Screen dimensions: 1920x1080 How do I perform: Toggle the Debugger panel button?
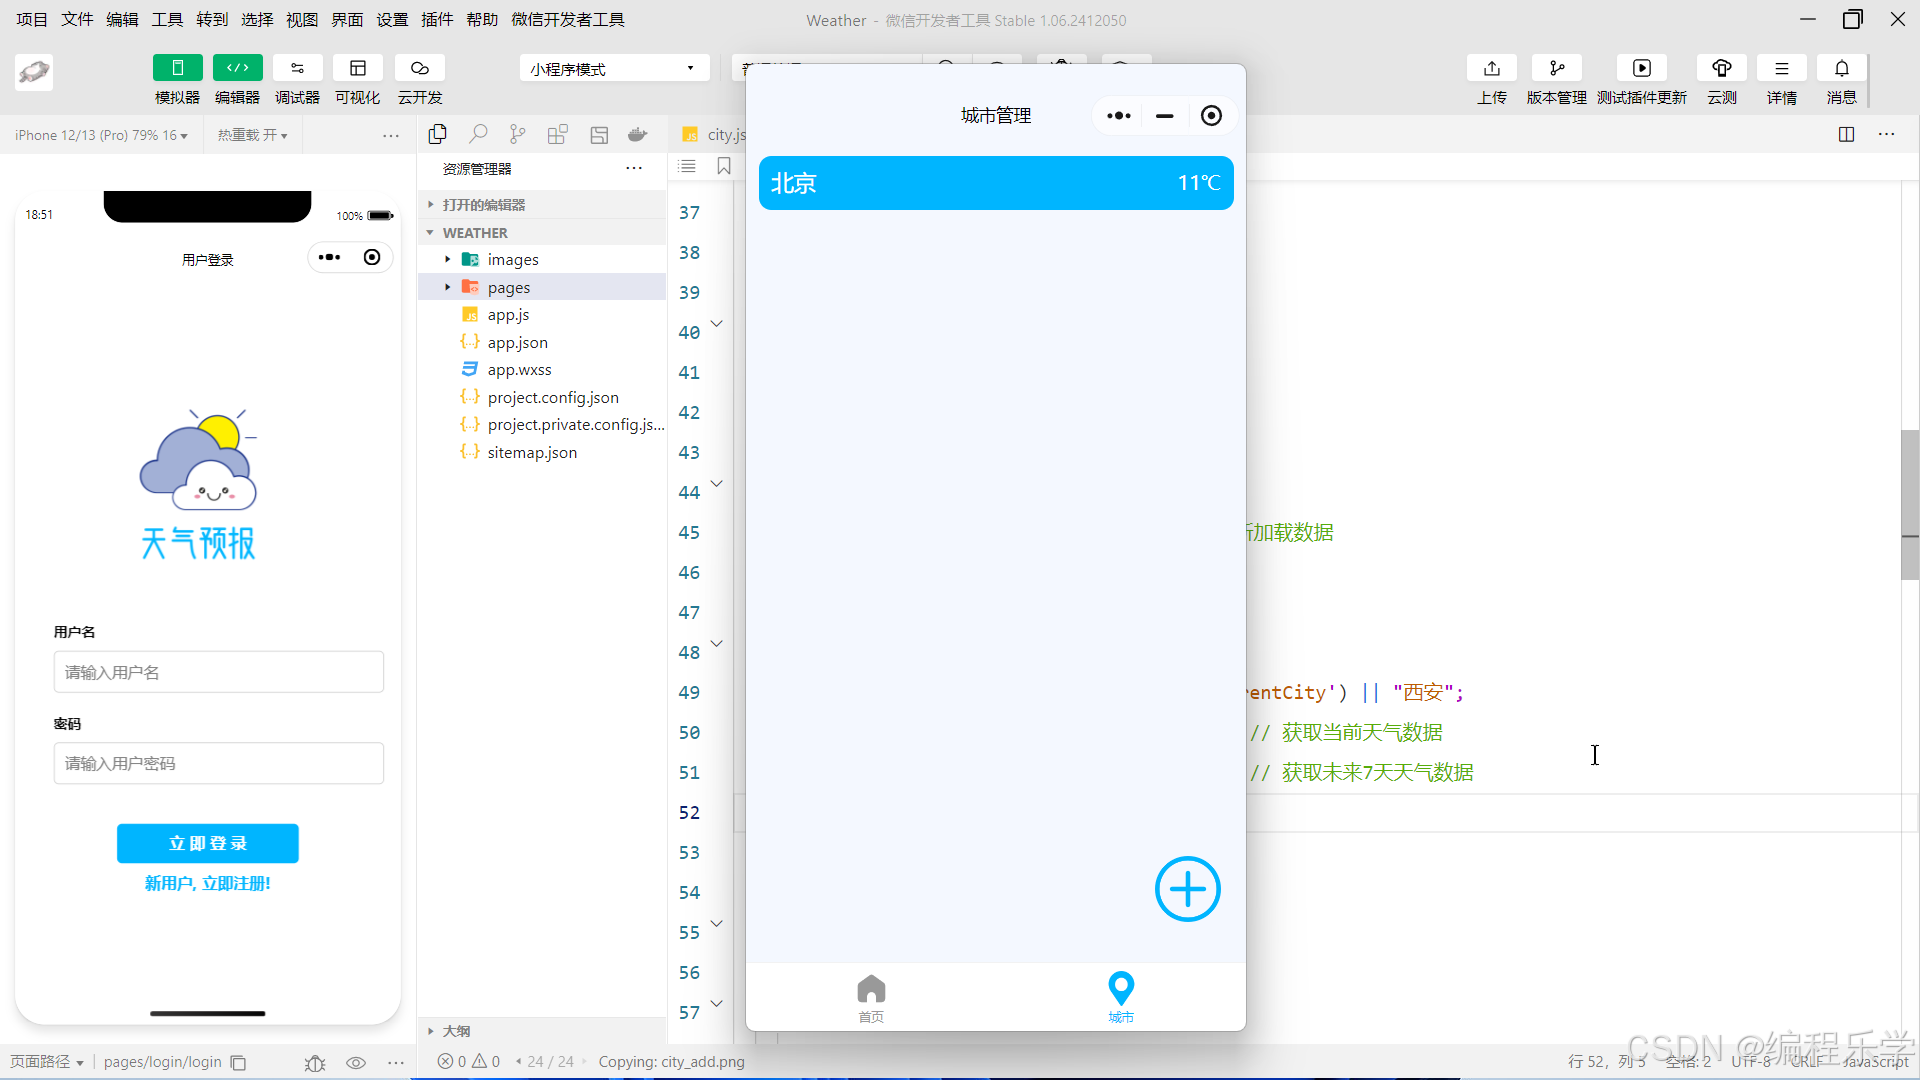coord(297,68)
